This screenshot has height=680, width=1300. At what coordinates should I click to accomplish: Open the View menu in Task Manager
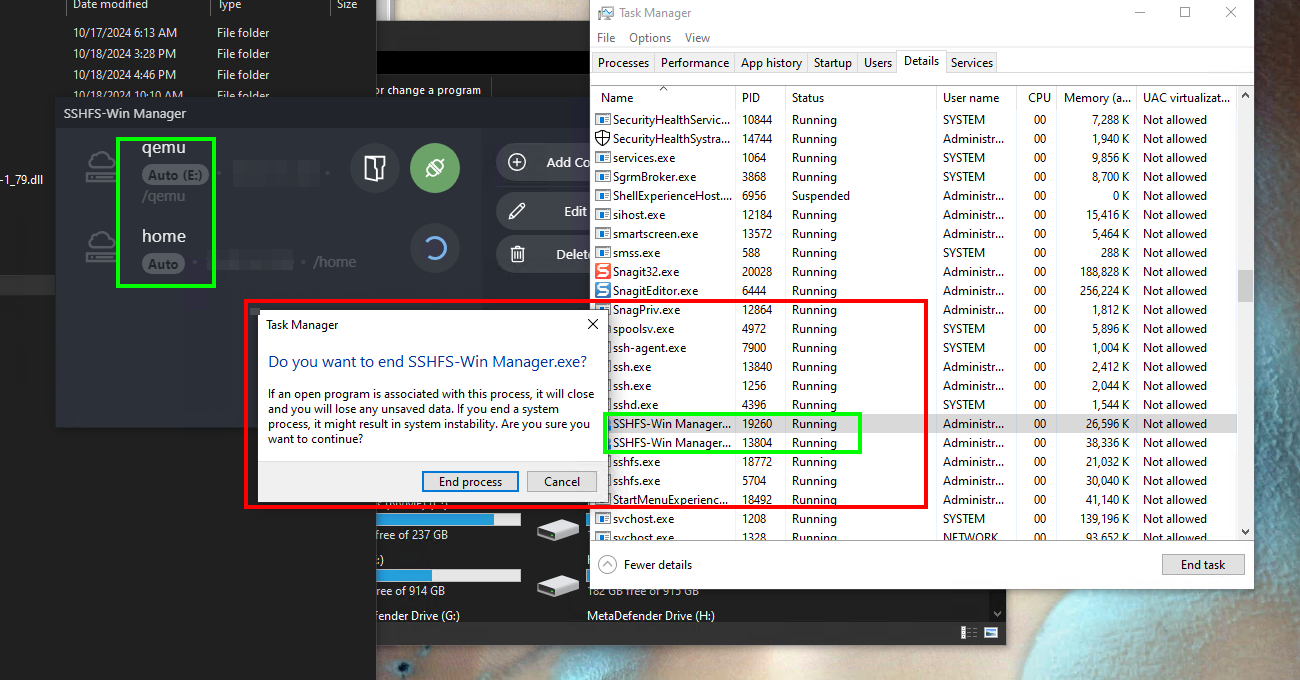tap(697, 38)
